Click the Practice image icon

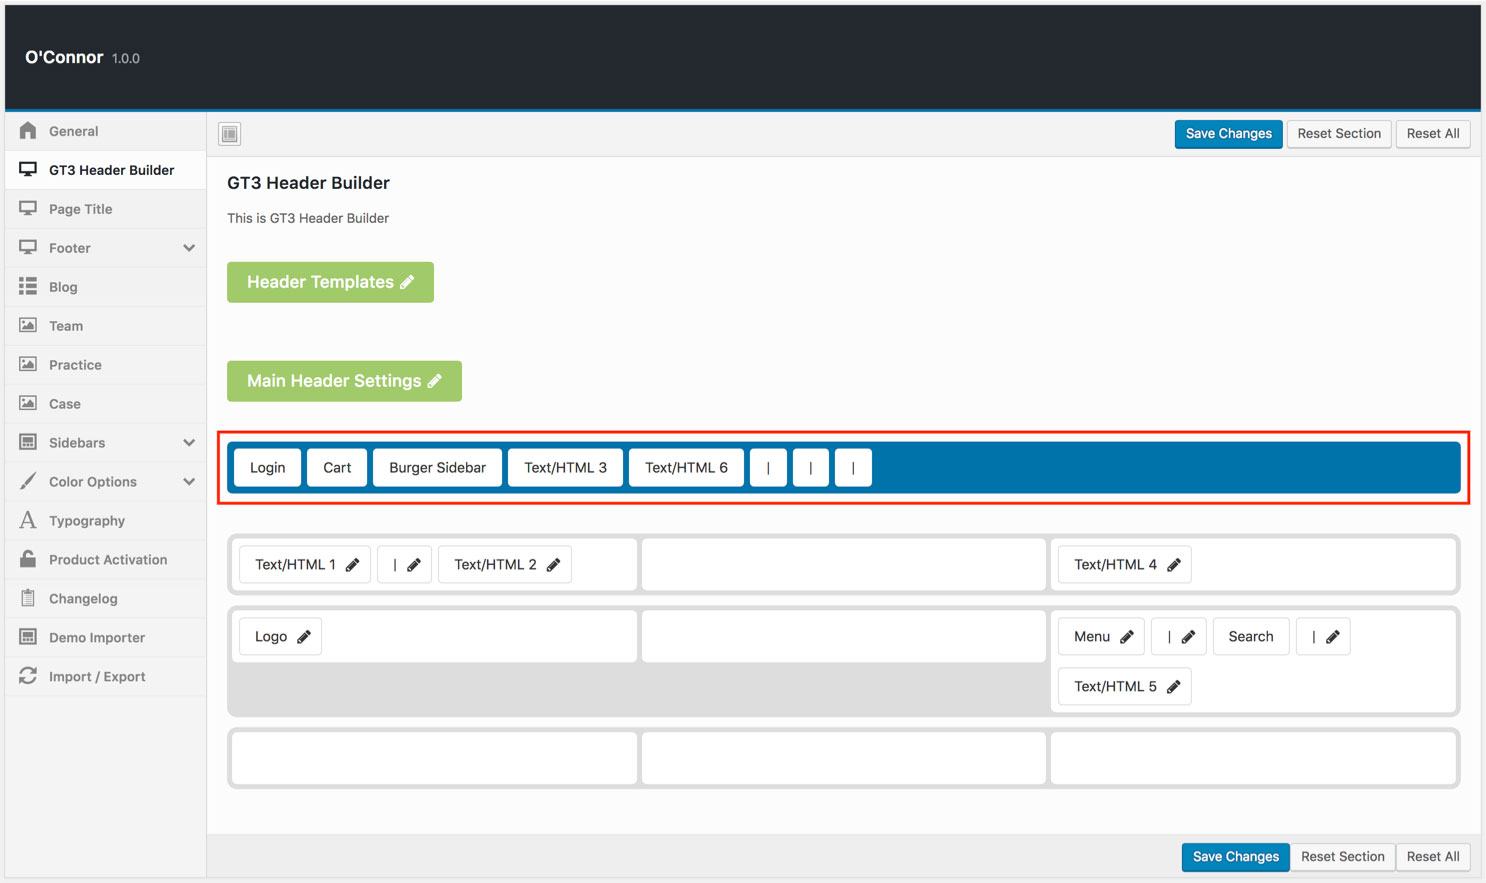click(28, 365)
